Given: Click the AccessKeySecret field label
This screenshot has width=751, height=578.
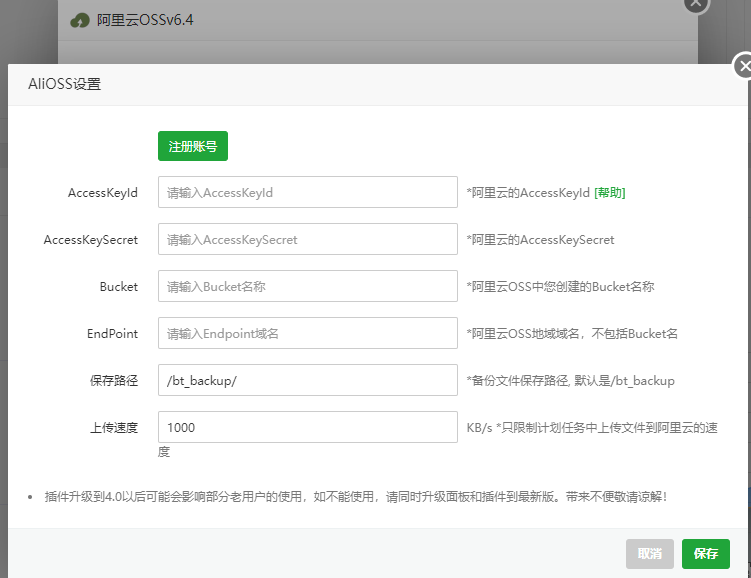Looking at the screenshot, I should pos(91,239).
